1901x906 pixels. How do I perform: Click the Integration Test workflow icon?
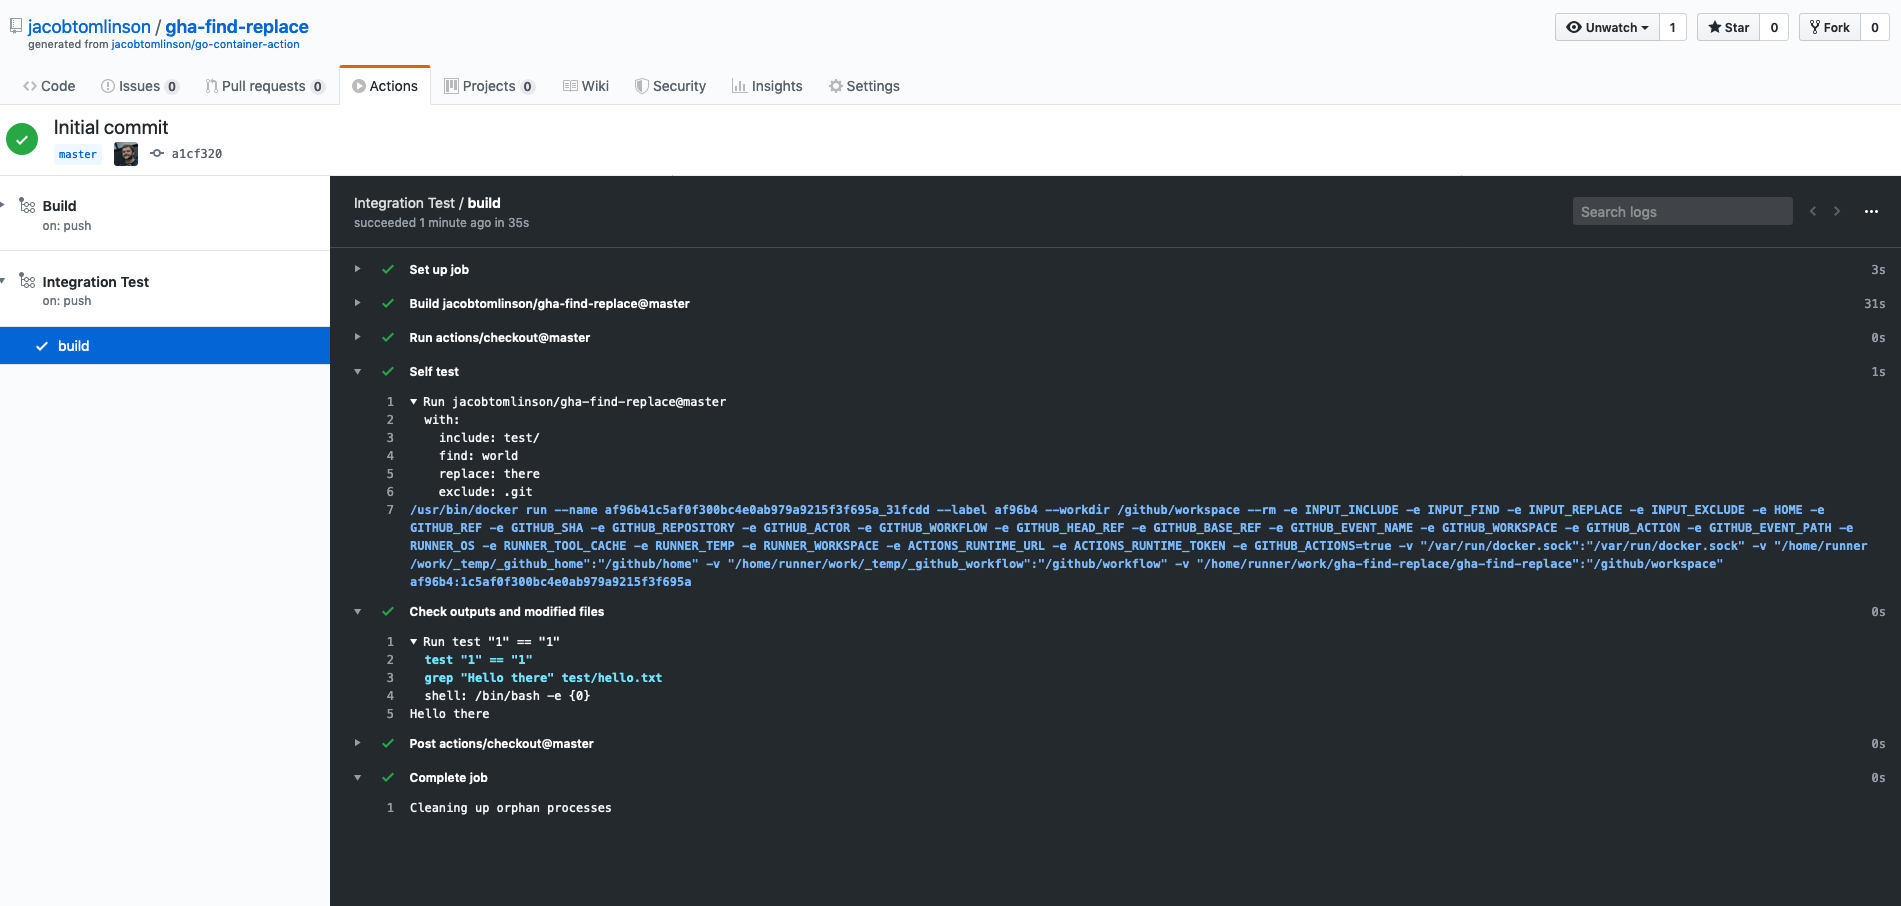click(x=27, y=282)
